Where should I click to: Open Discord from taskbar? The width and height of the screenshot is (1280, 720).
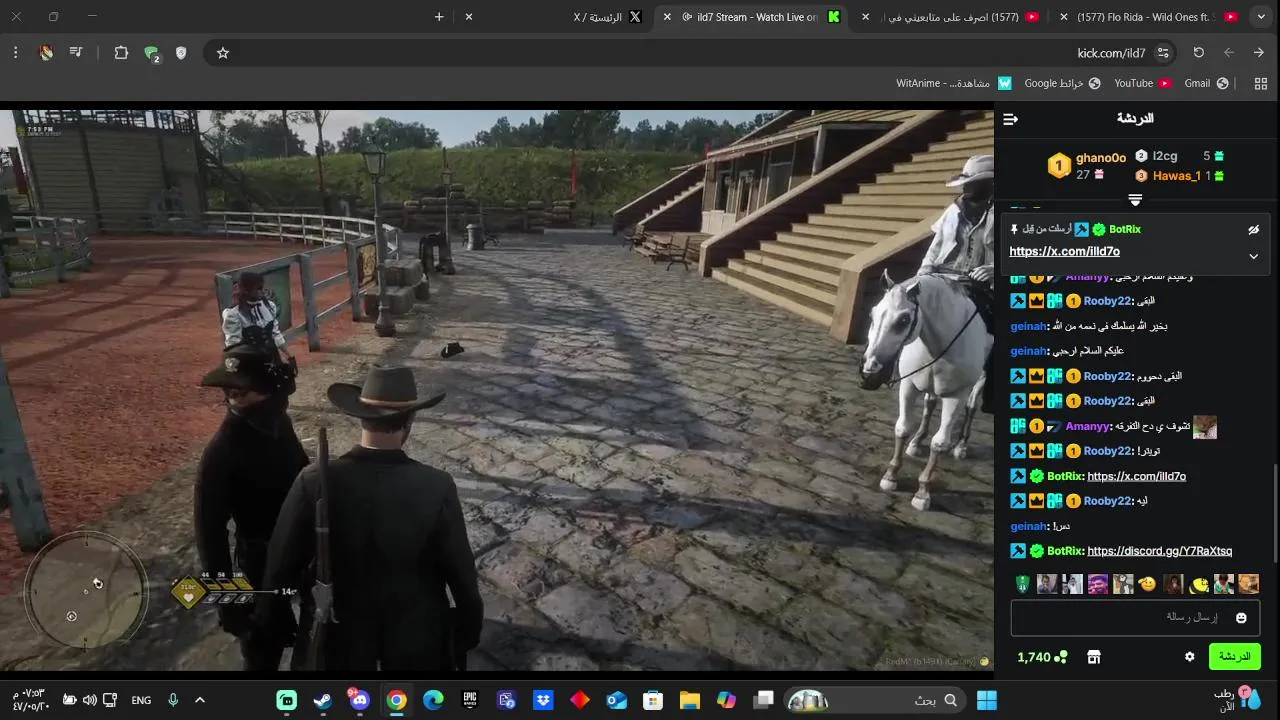coord(360,700)
